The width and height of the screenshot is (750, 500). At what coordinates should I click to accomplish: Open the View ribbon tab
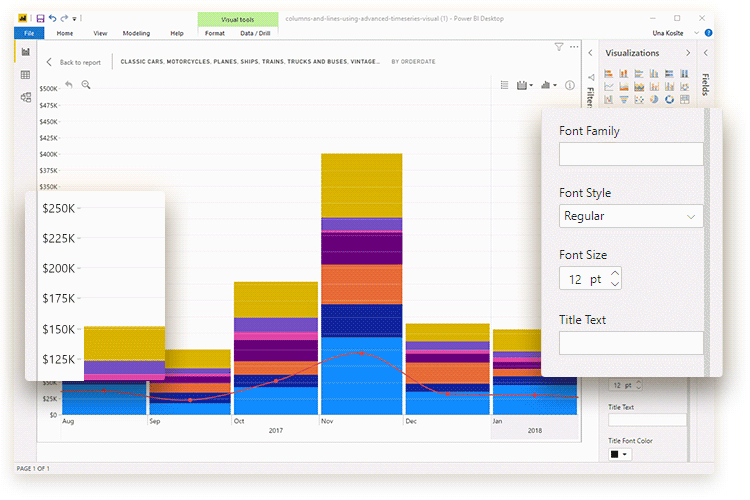100,33
